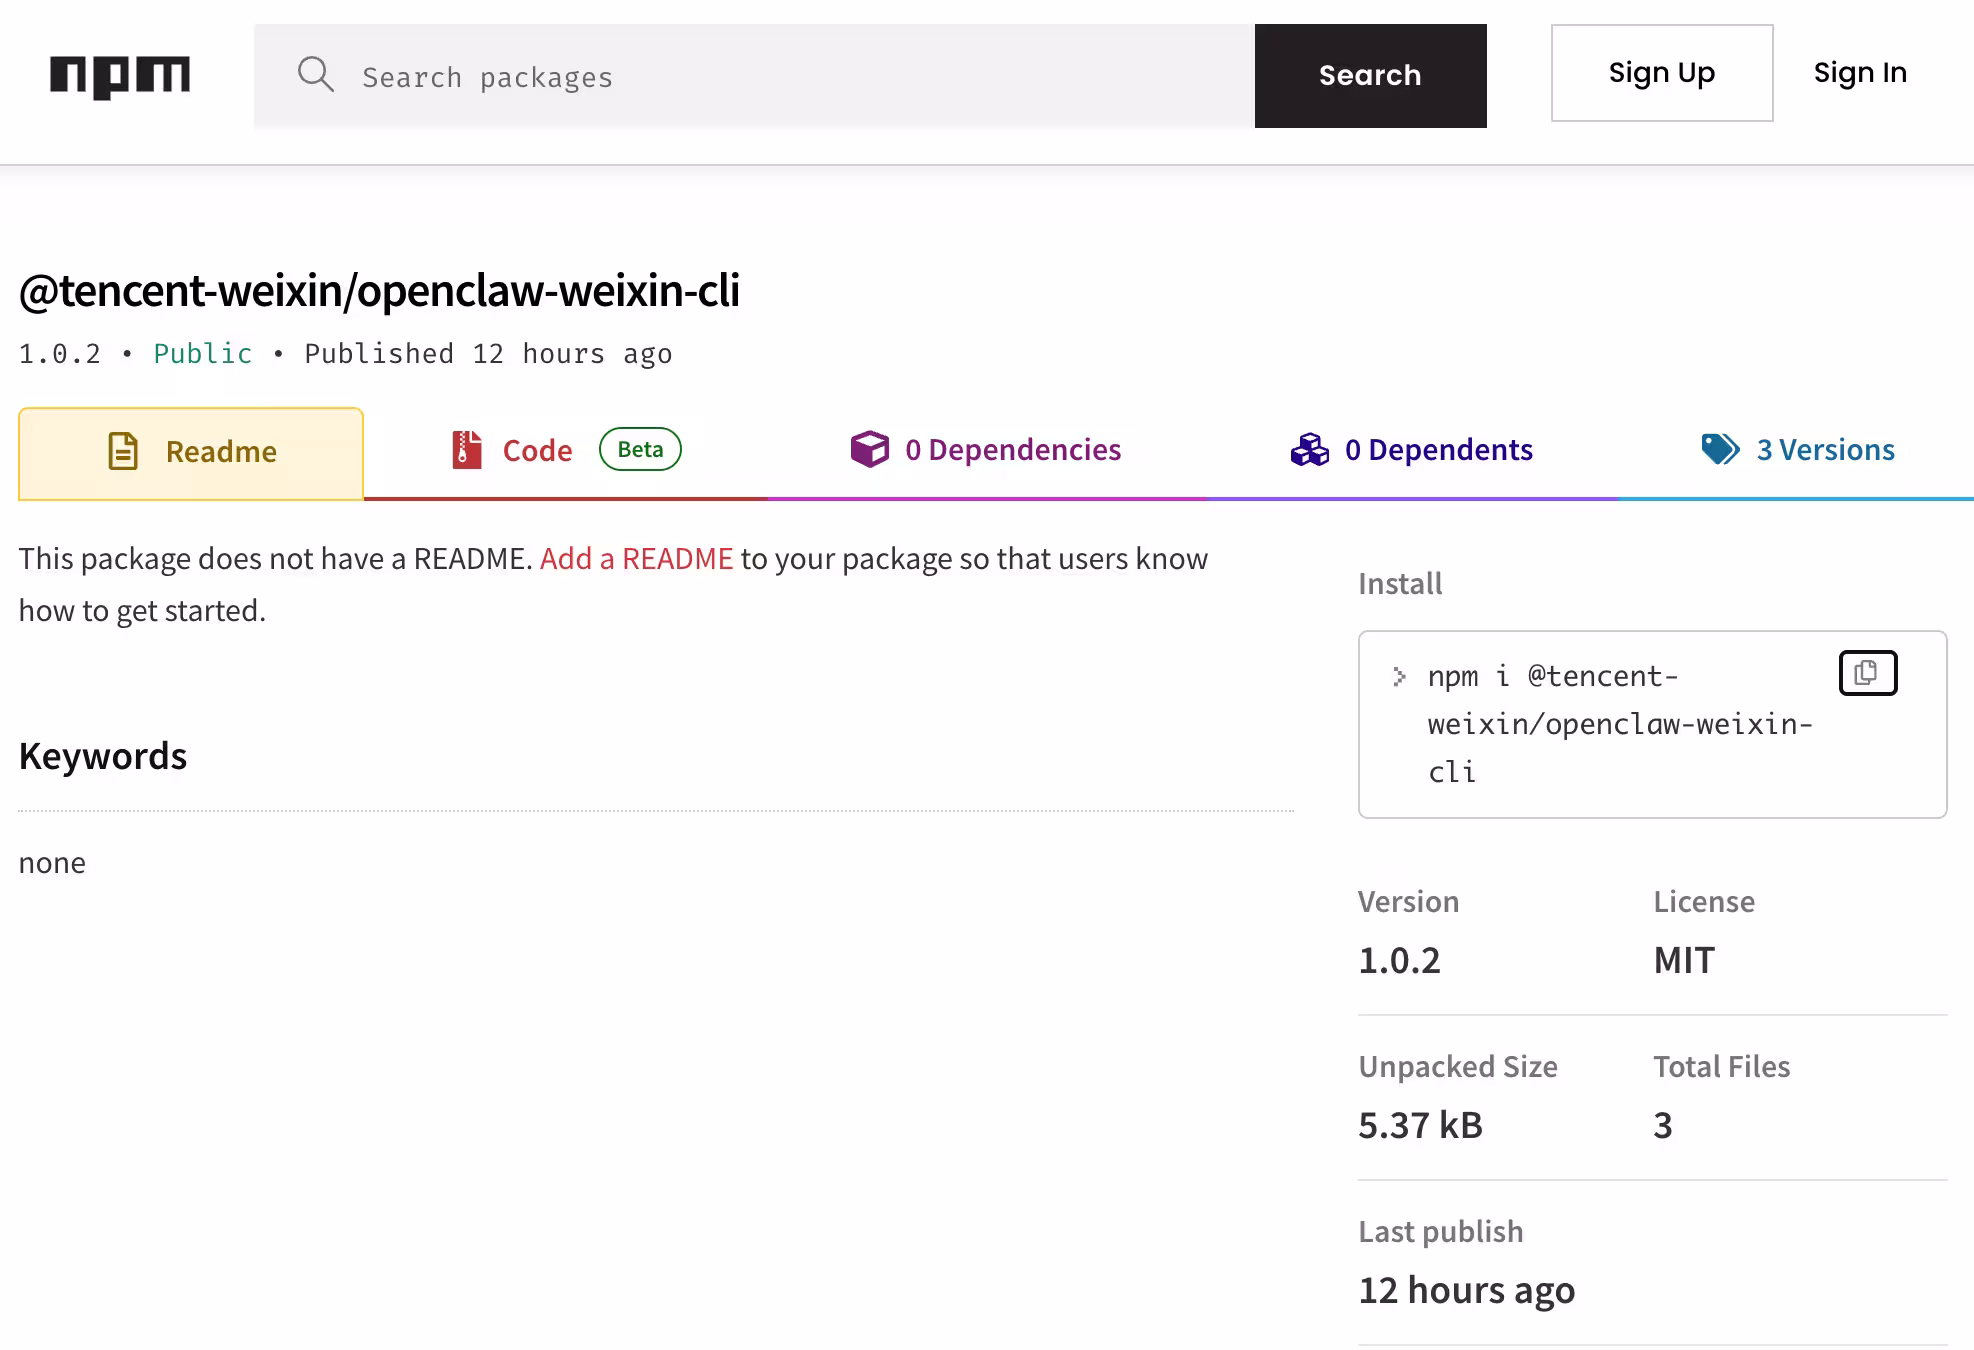Click the Dependents cubes icon
Image resolution: width=1974 pixels, height=1350 pixels.
(1308, 449)
